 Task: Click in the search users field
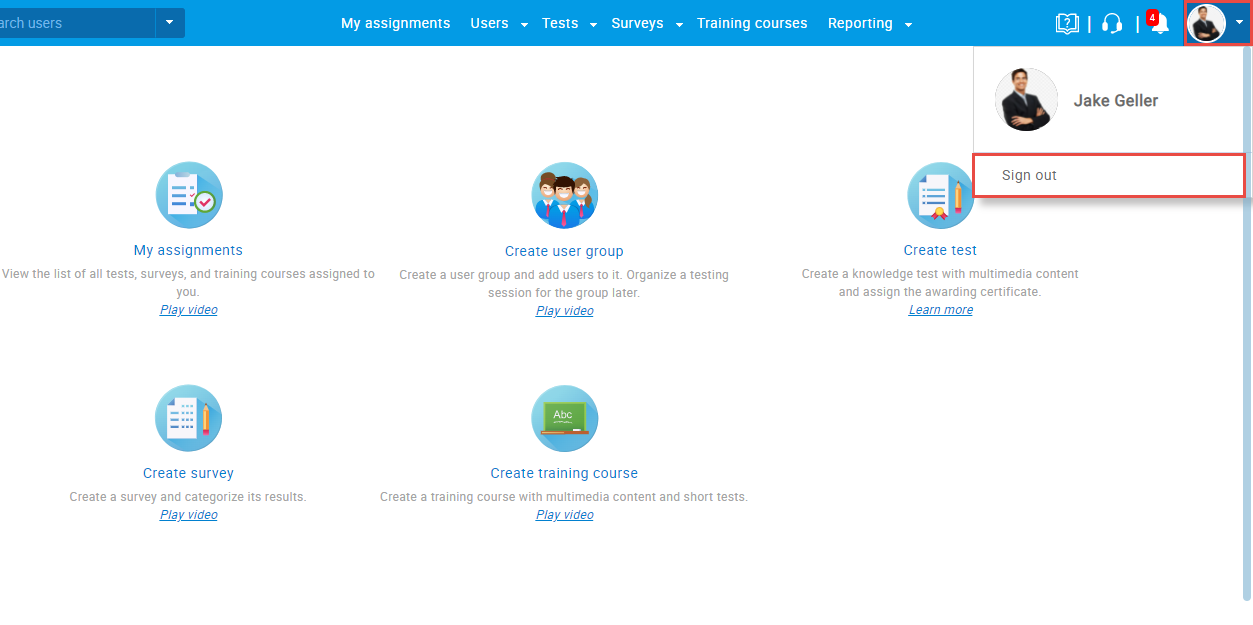tap(77, 22)
